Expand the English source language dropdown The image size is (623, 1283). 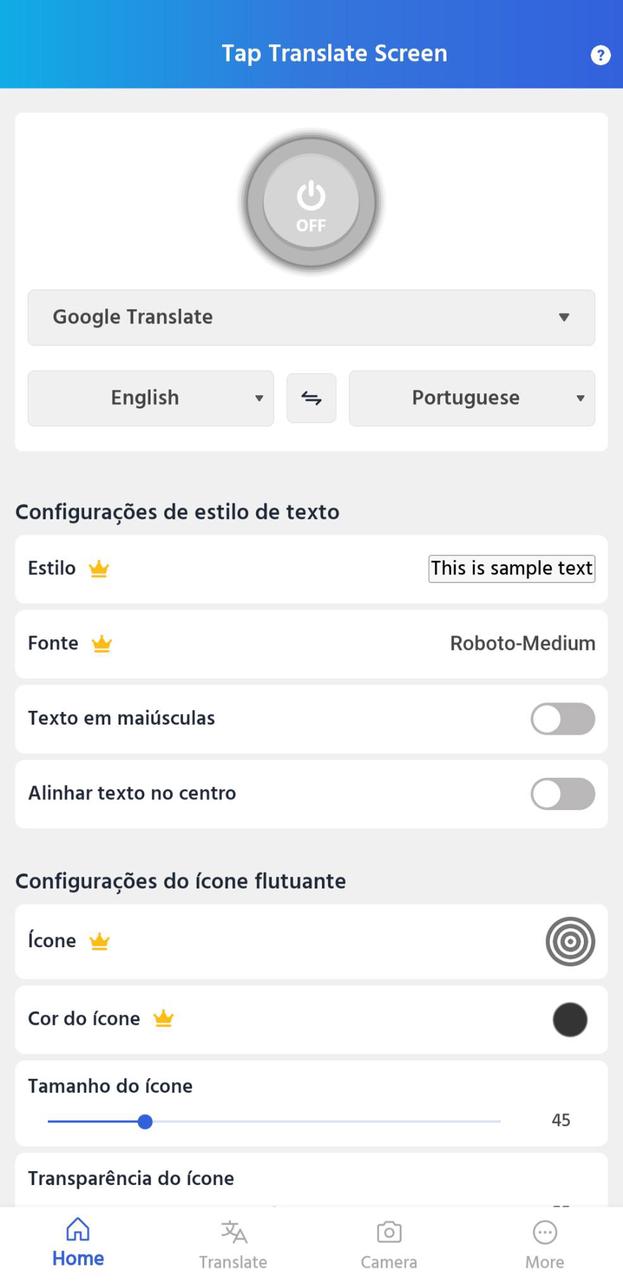tap(150, 397)
